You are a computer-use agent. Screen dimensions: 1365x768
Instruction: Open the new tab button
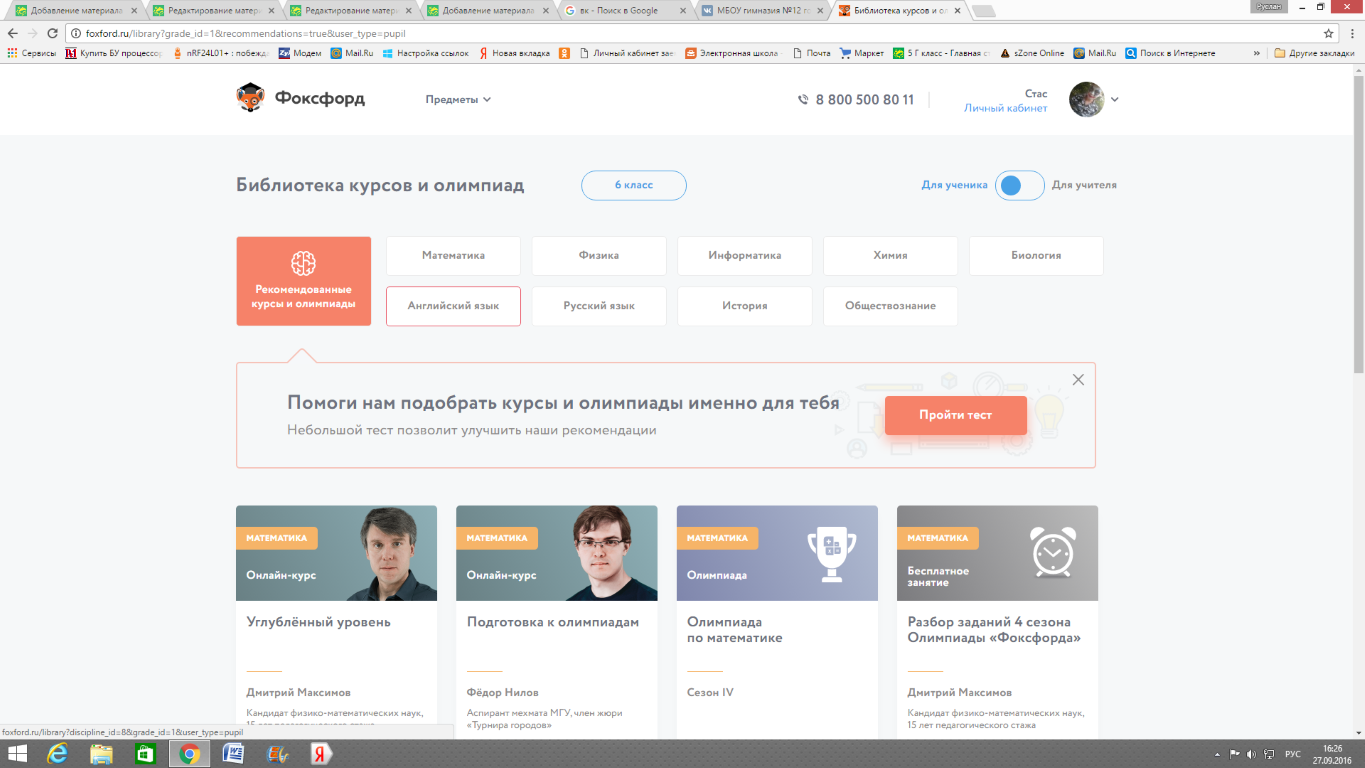[983, 11]
